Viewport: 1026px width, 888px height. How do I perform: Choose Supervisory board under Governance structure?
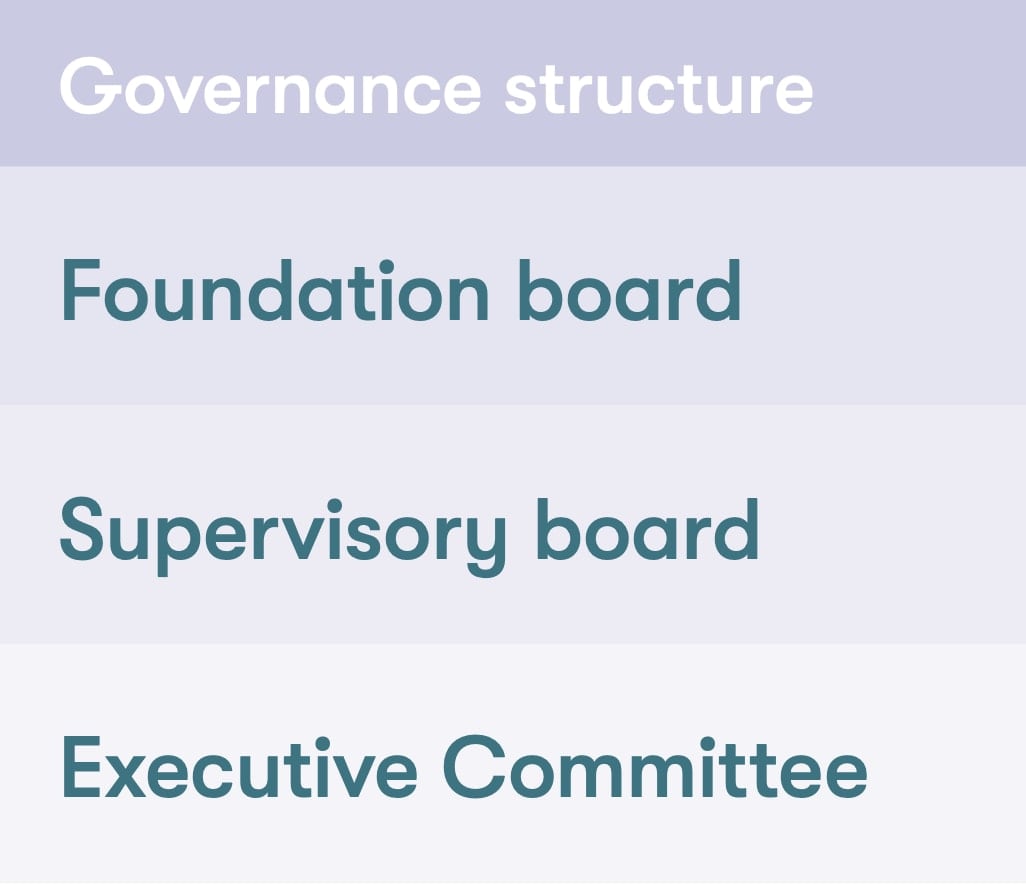pos(410,536)
